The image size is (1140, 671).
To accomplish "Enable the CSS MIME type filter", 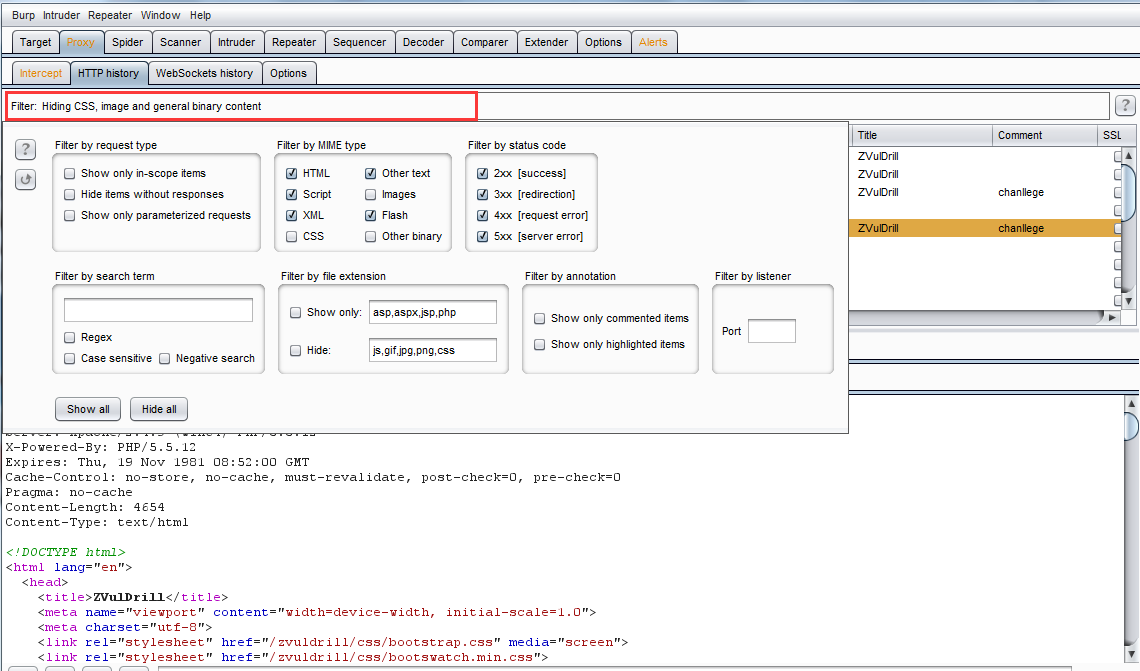I will [292, 236].
